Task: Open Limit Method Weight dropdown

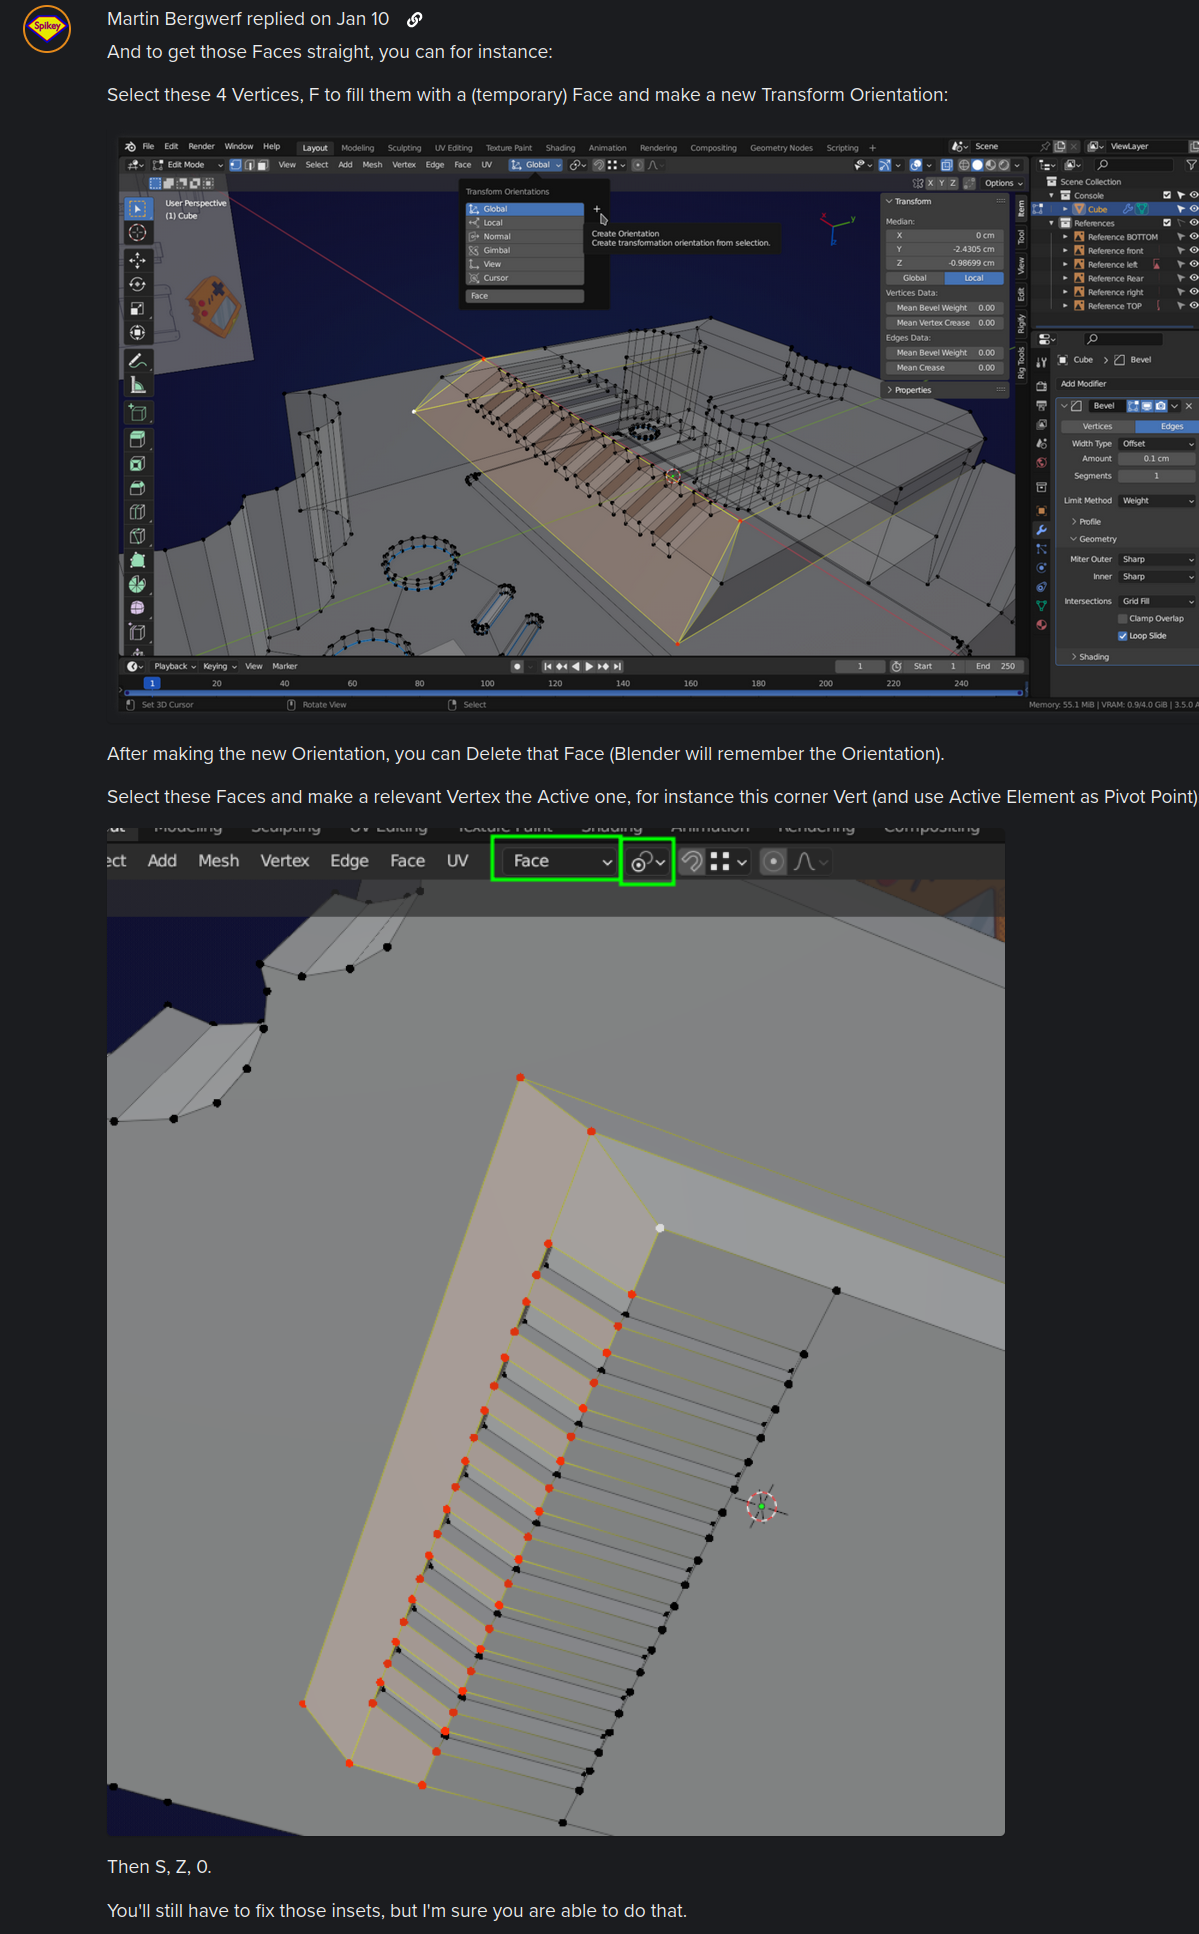Action: tap(1157, 500)
